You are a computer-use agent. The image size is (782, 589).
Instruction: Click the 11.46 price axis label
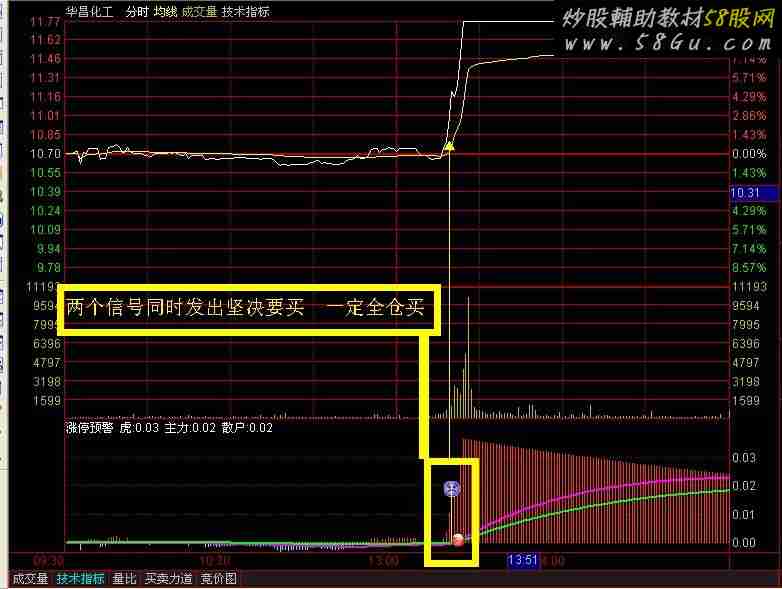[x=45, y=59]
